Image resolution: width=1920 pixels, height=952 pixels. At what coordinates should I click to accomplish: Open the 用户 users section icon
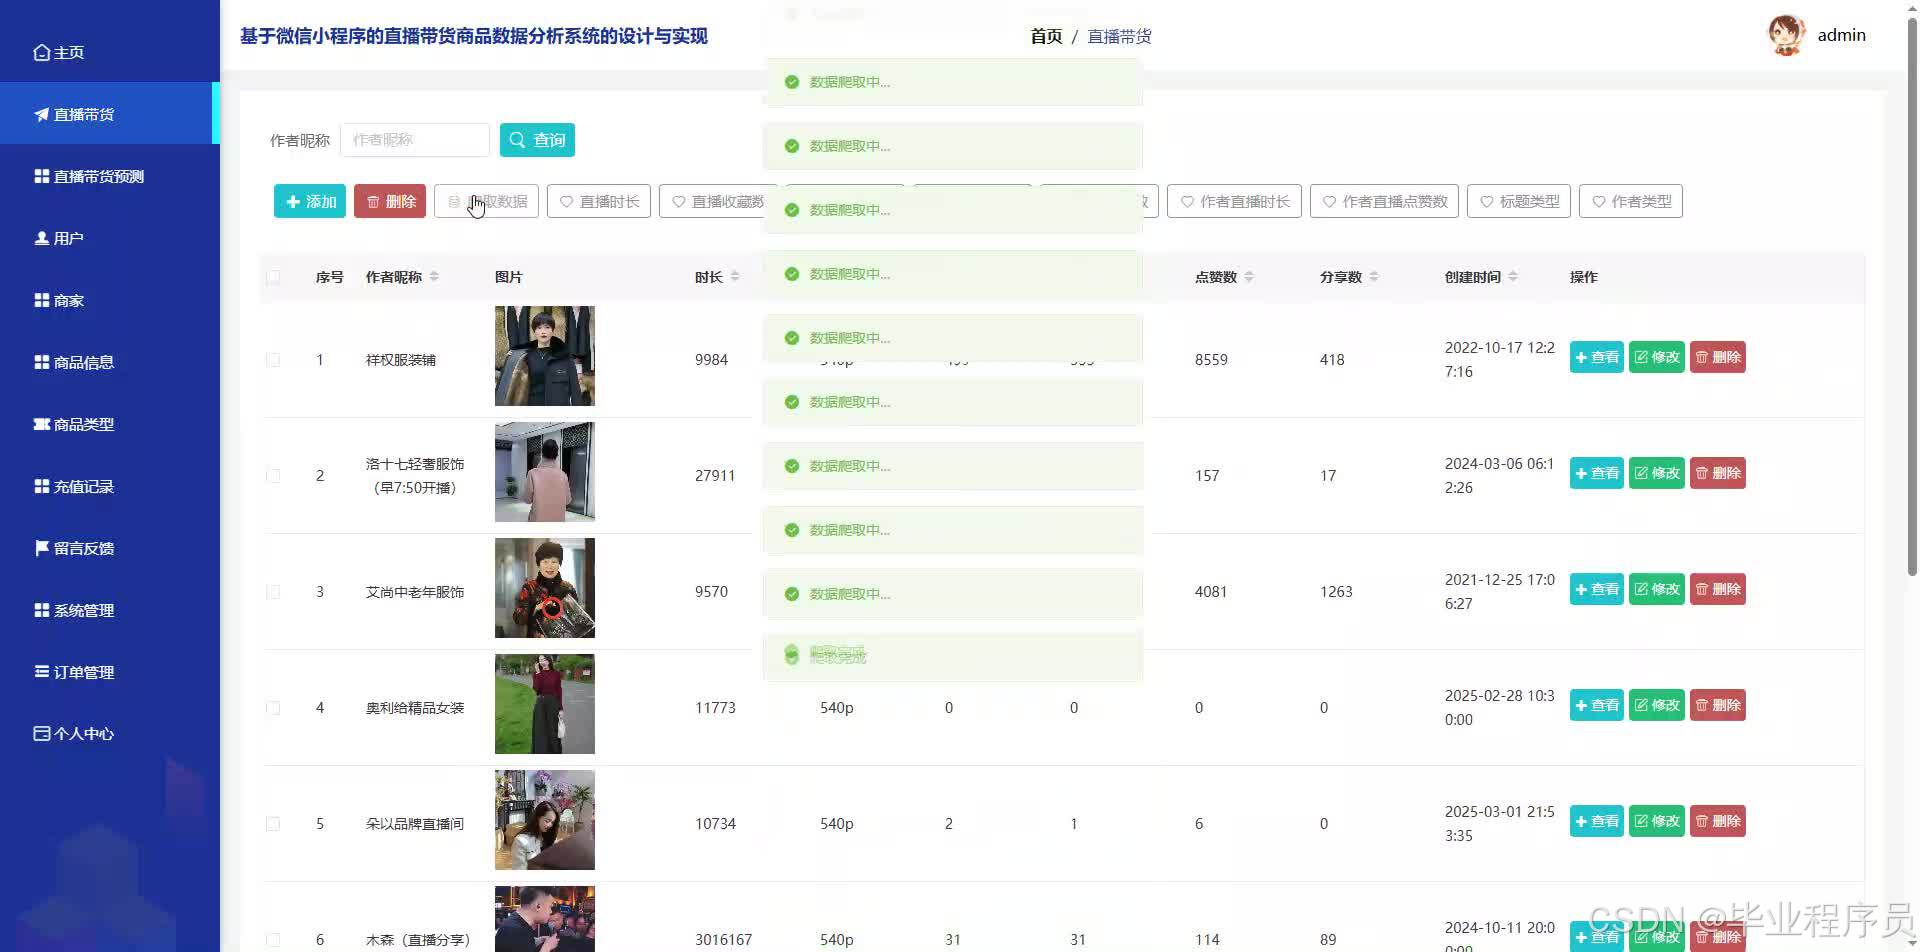[x=41, y=238]
